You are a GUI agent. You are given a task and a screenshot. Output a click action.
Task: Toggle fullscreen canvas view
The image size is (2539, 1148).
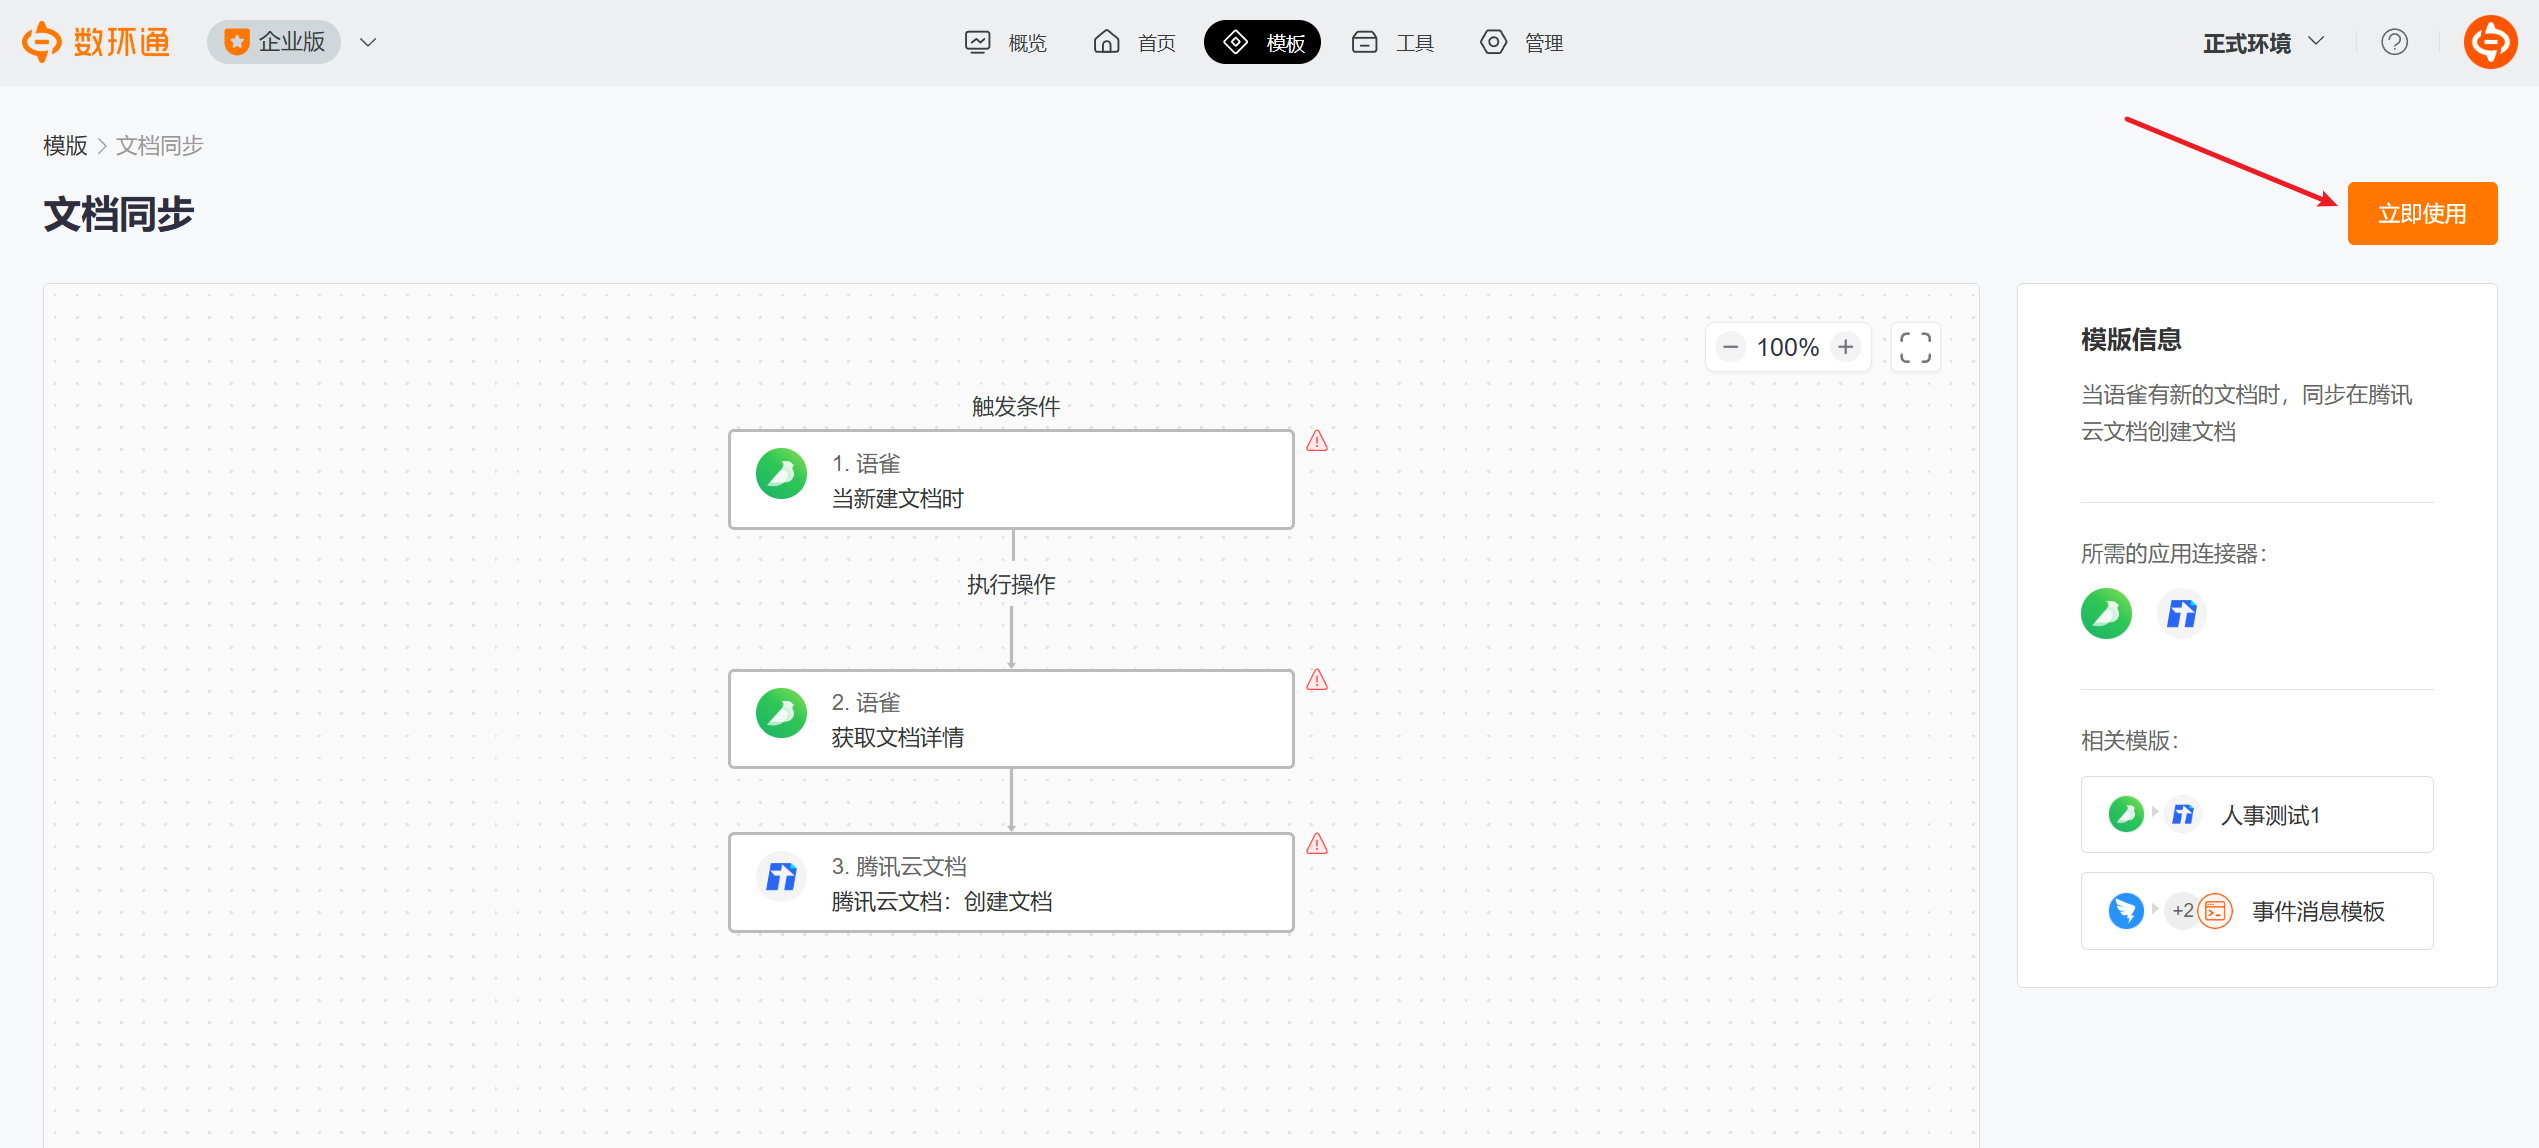(x=1915, y=347)
